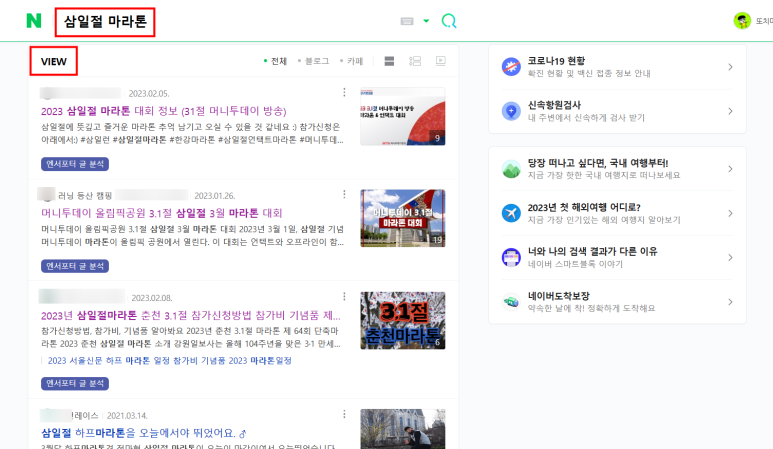The image size is (773, 449).
Task: Click the date 2021.03.14.
Action: pos(127,415)
